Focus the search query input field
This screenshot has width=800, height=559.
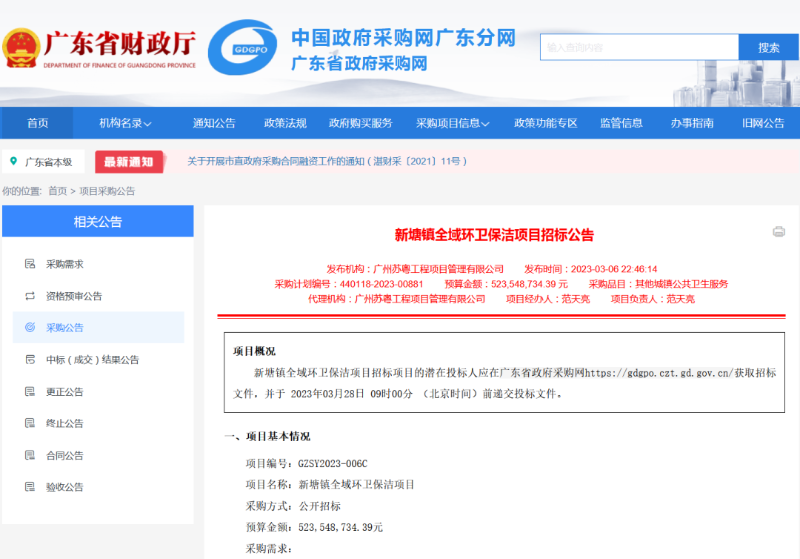click(639, 47)
